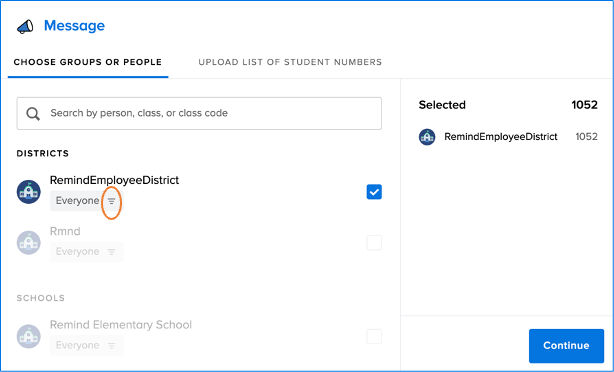Switch to Upload List of Student Numbers tab
Viewport: 614px width, 372px height.
pos(290,62)
